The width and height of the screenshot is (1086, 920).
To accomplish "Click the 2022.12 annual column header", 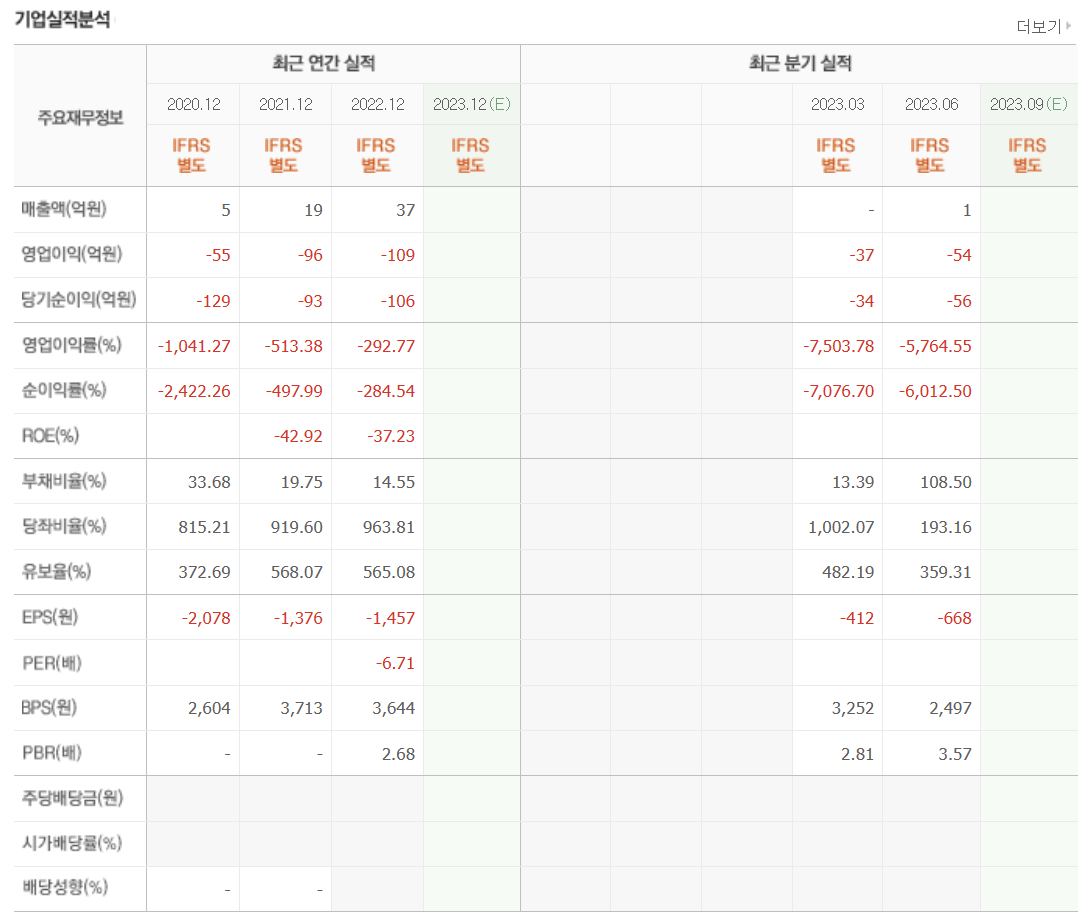I will [x=379, y=103].
